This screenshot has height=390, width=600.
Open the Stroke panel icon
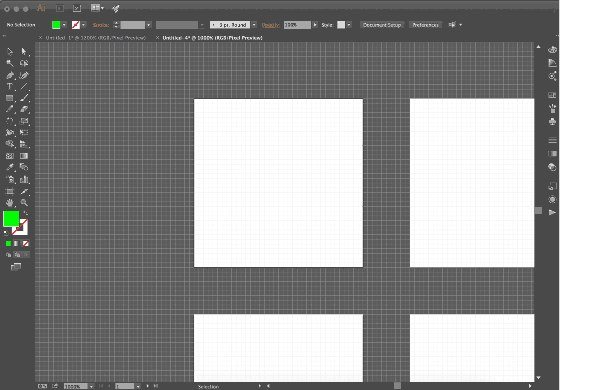pyautogui.click(x=552, y=140)
